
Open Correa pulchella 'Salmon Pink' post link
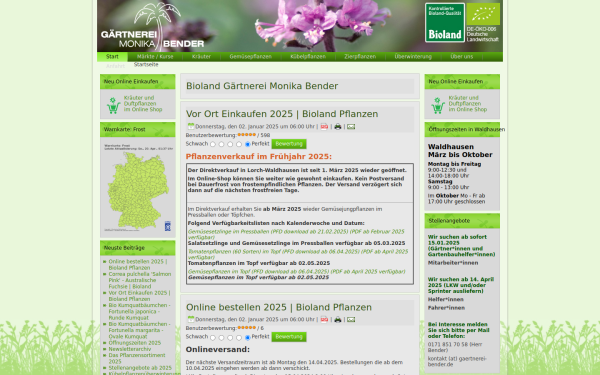click(x=140, y=280)
